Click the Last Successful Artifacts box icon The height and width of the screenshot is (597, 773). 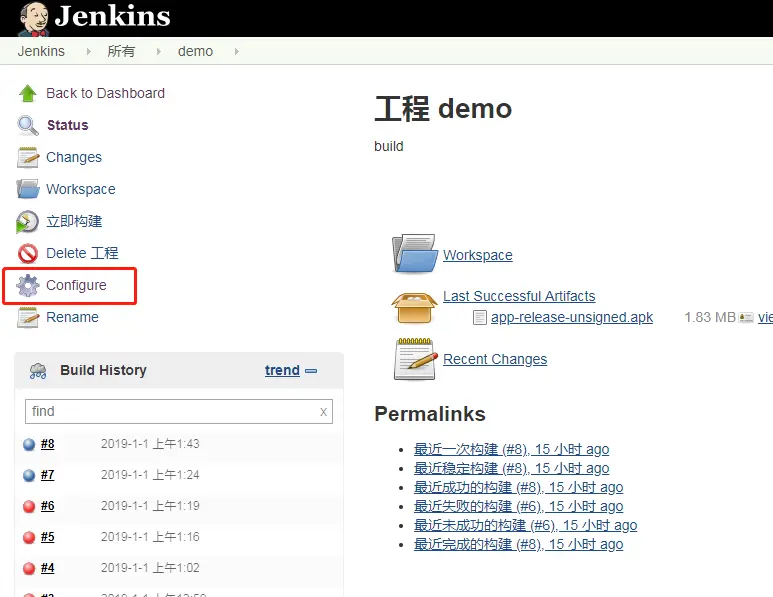pyautogui.click(x=414, y=308)
